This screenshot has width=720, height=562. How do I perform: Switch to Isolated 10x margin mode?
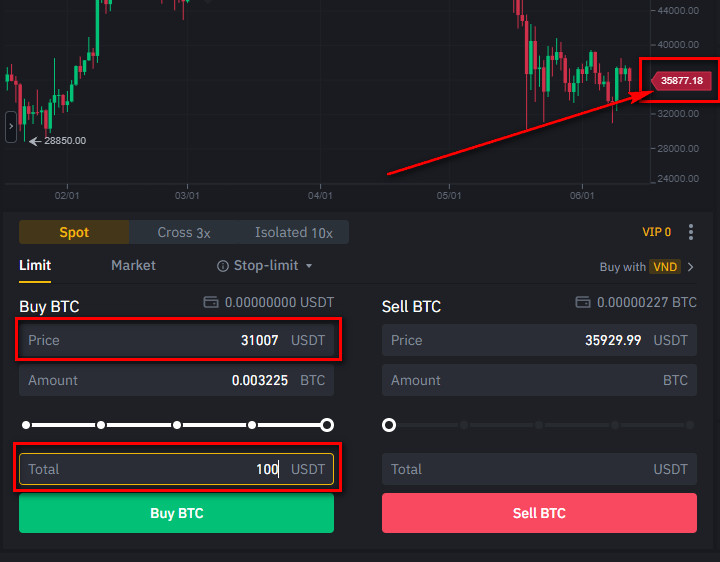pyautogui.click(x=294, y=232)
